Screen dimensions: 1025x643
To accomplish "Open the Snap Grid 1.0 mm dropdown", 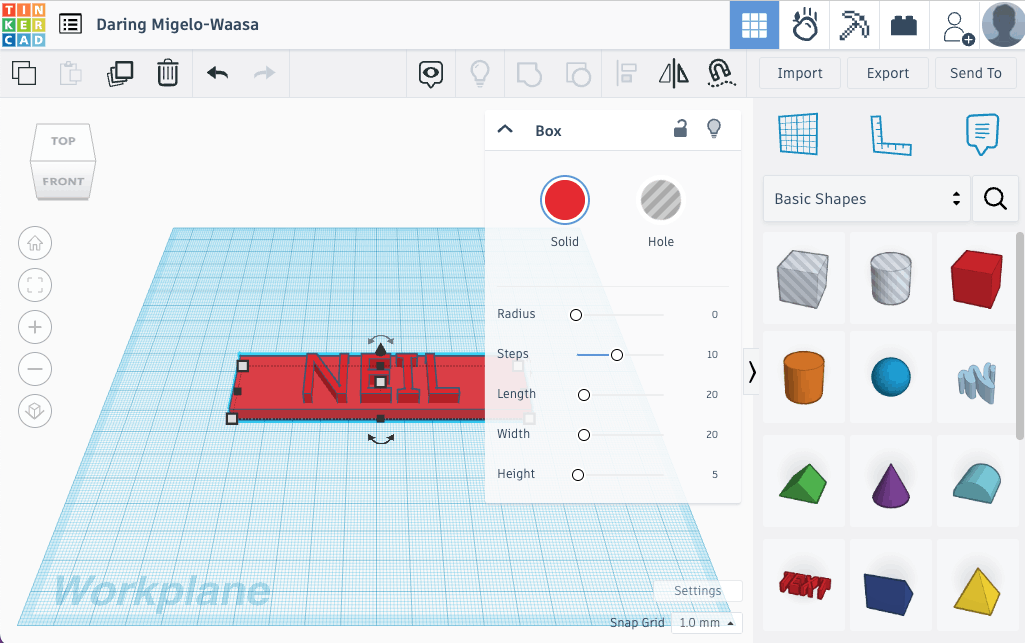I will pos(706,623).
